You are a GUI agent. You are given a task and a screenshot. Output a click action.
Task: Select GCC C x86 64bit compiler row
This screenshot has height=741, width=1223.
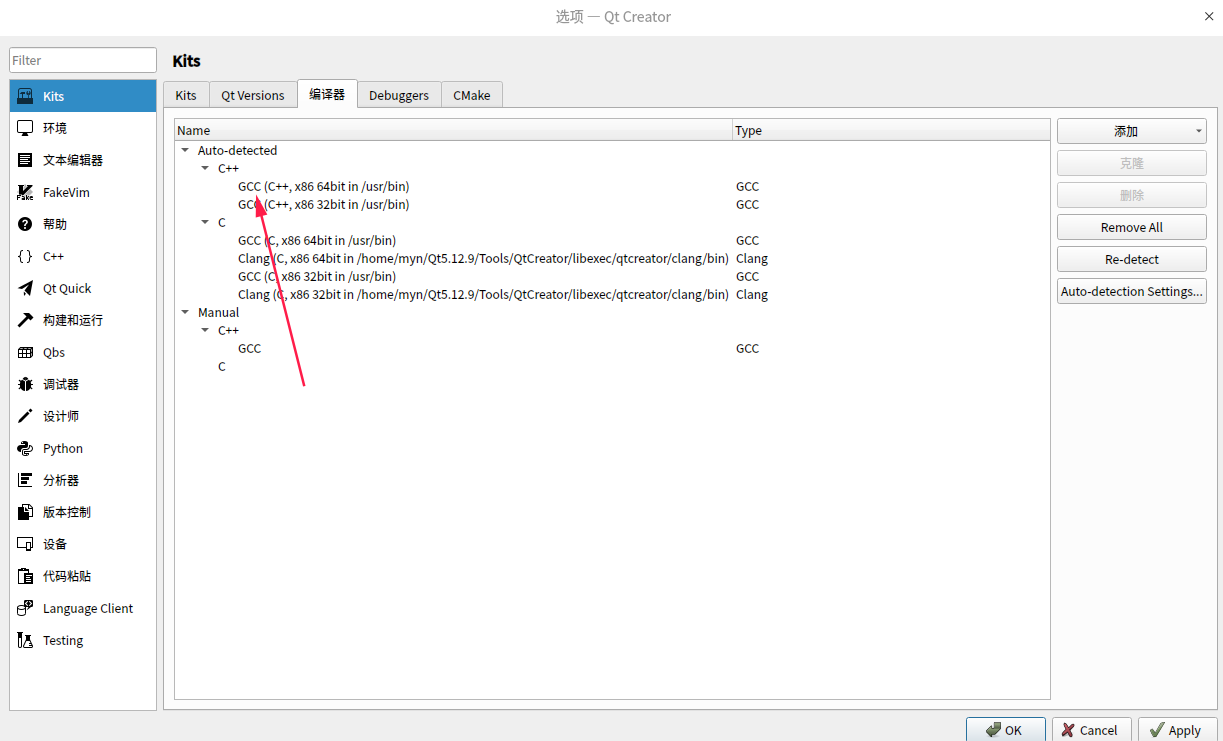[612, 240]
